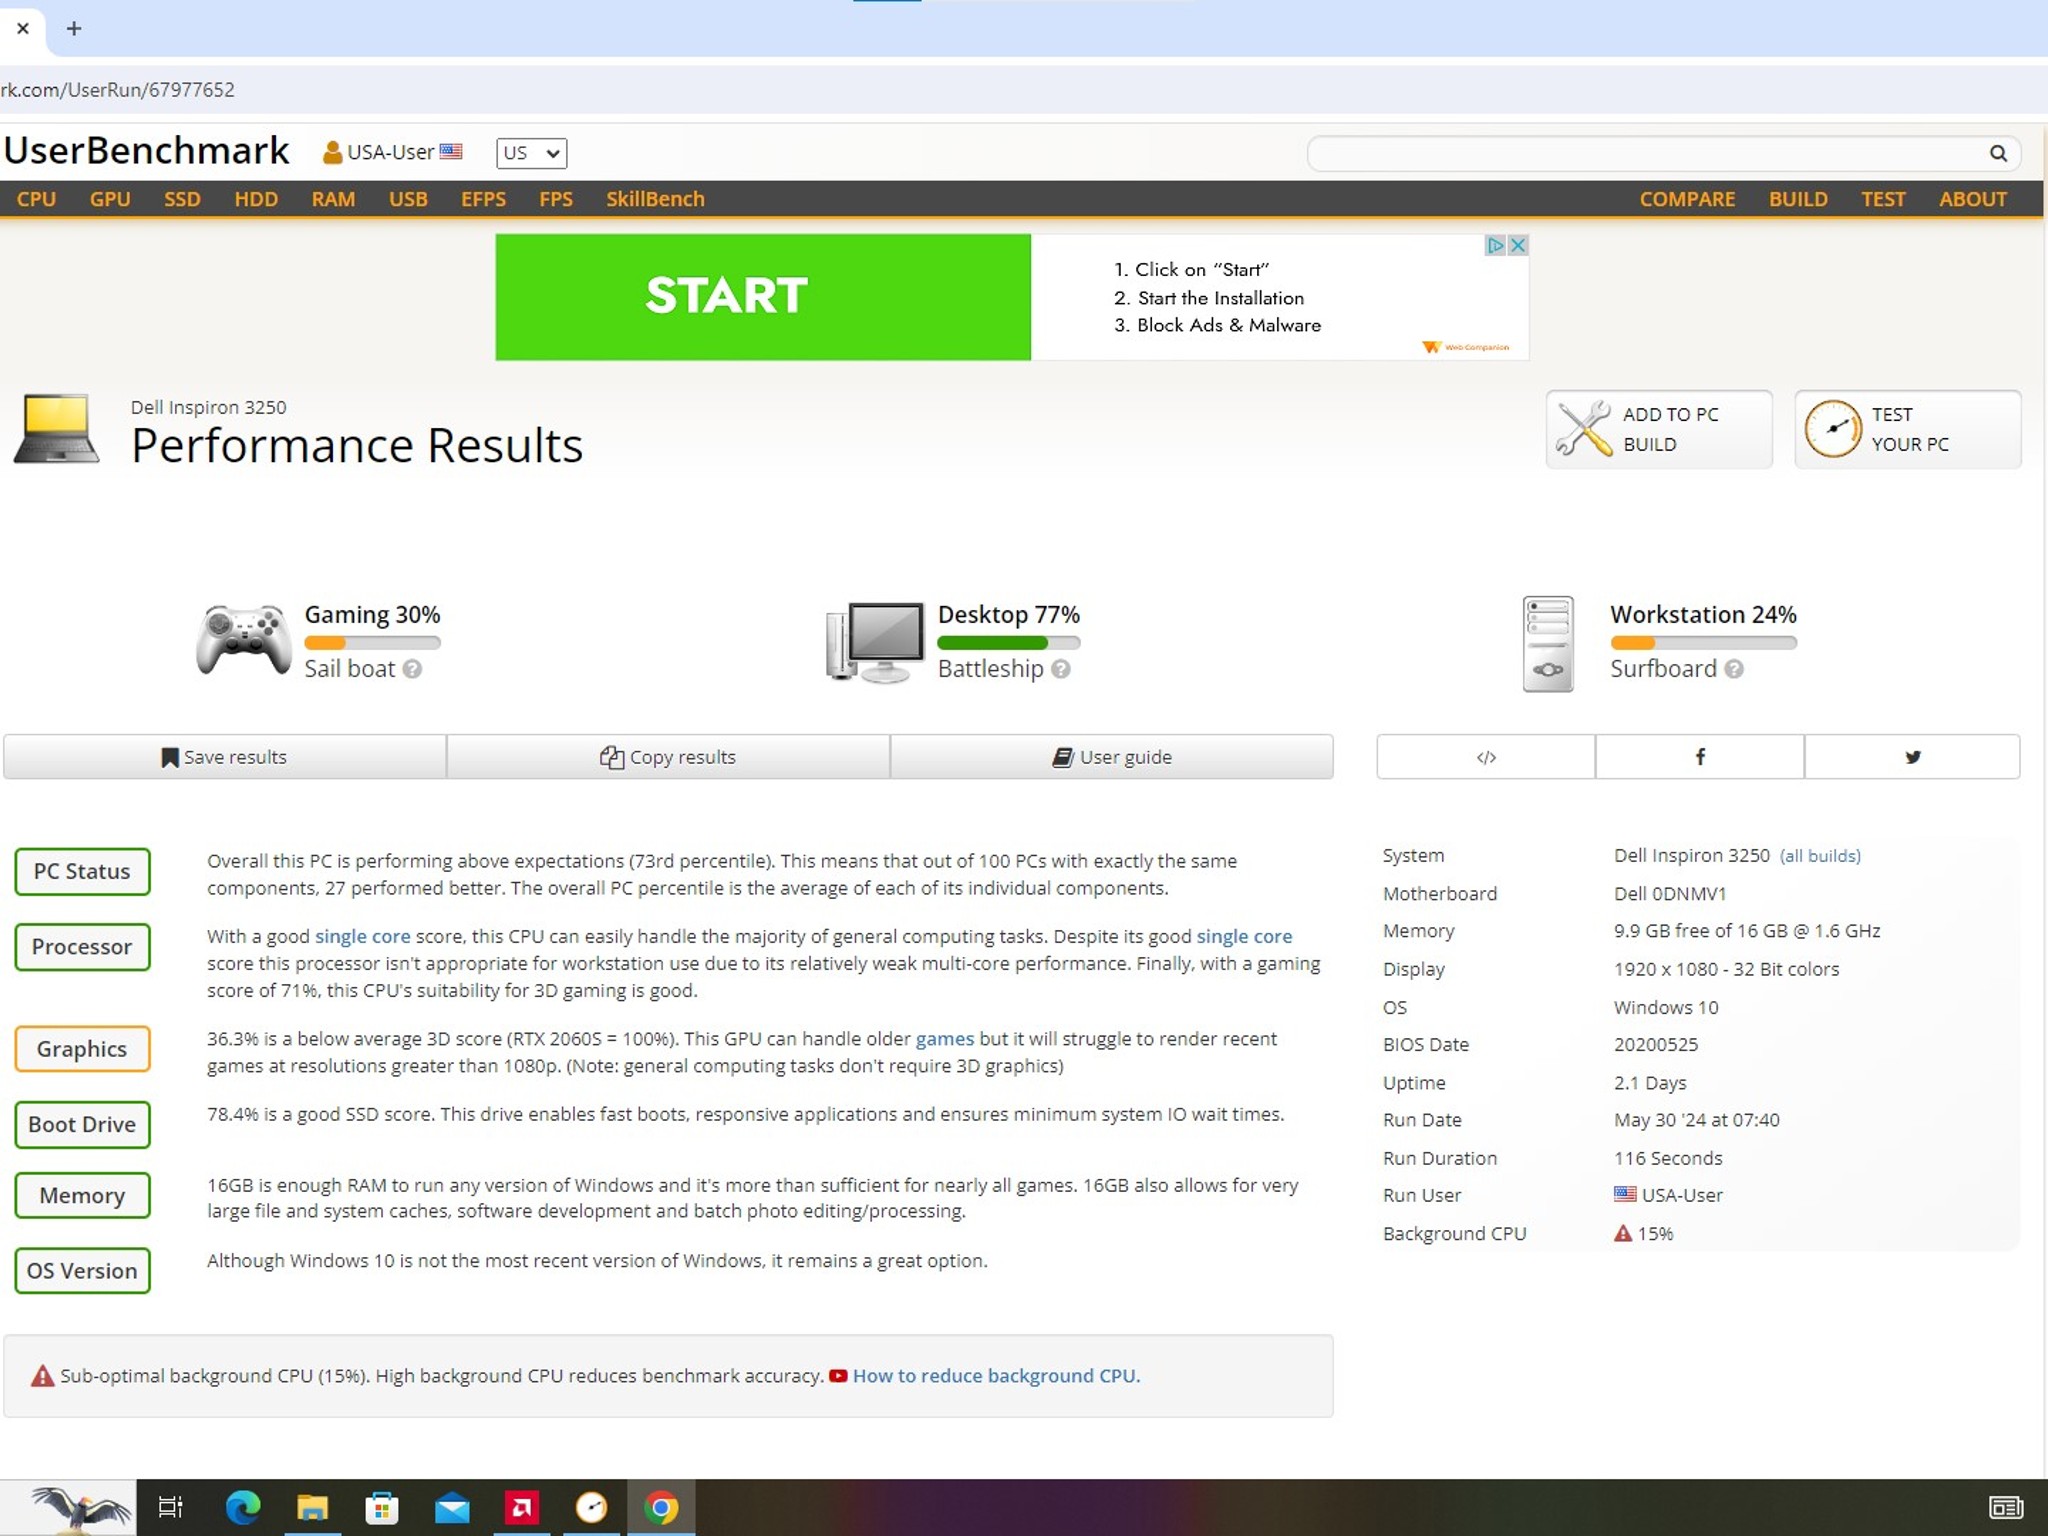2048x1536 pixels.
Task: Focus the site search input field
Action: (x=1645, y=153)
